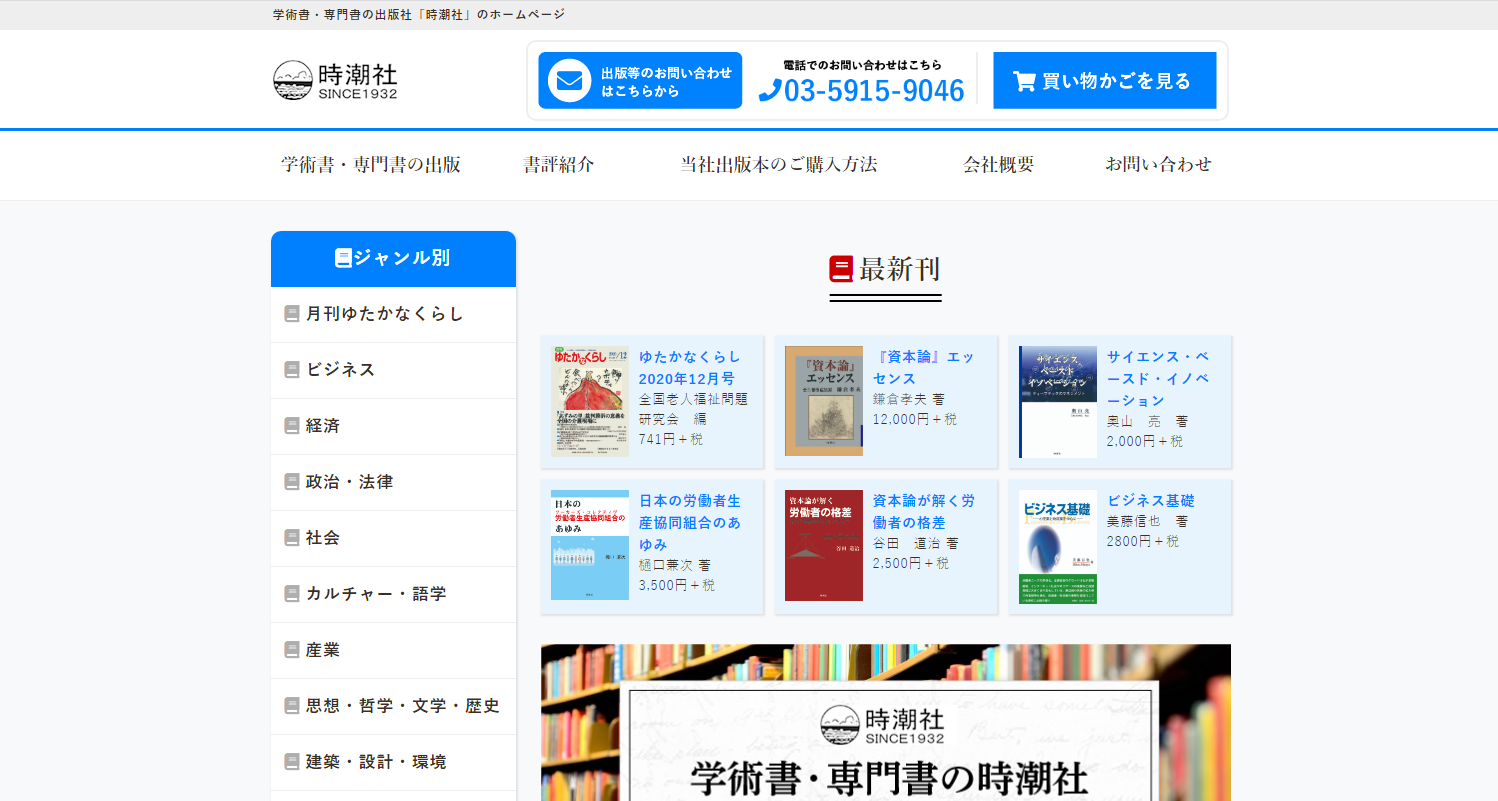This screenshot has height=801, width=1498.
Task: Click the book icon beside 建築・設計・環境
Action: 292,762
